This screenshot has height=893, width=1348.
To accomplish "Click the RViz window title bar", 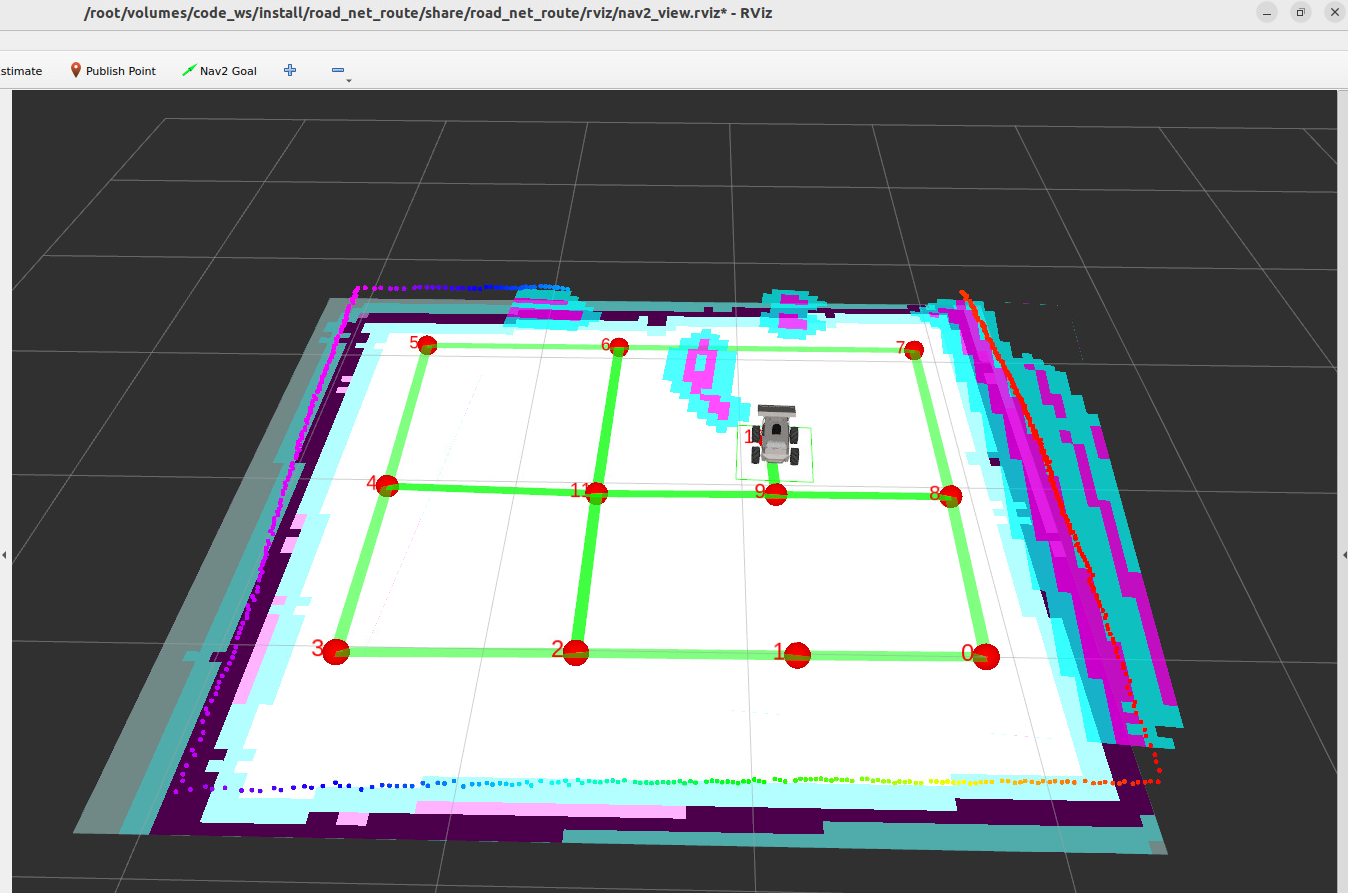I will 600,12.
